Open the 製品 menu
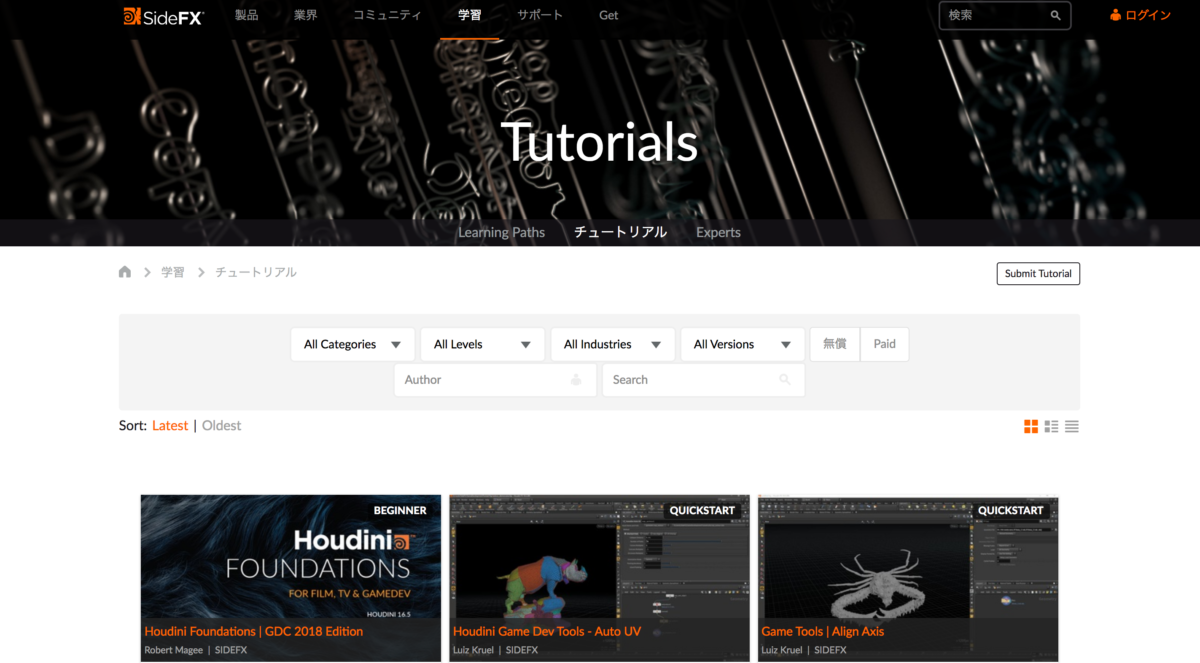 246,16
